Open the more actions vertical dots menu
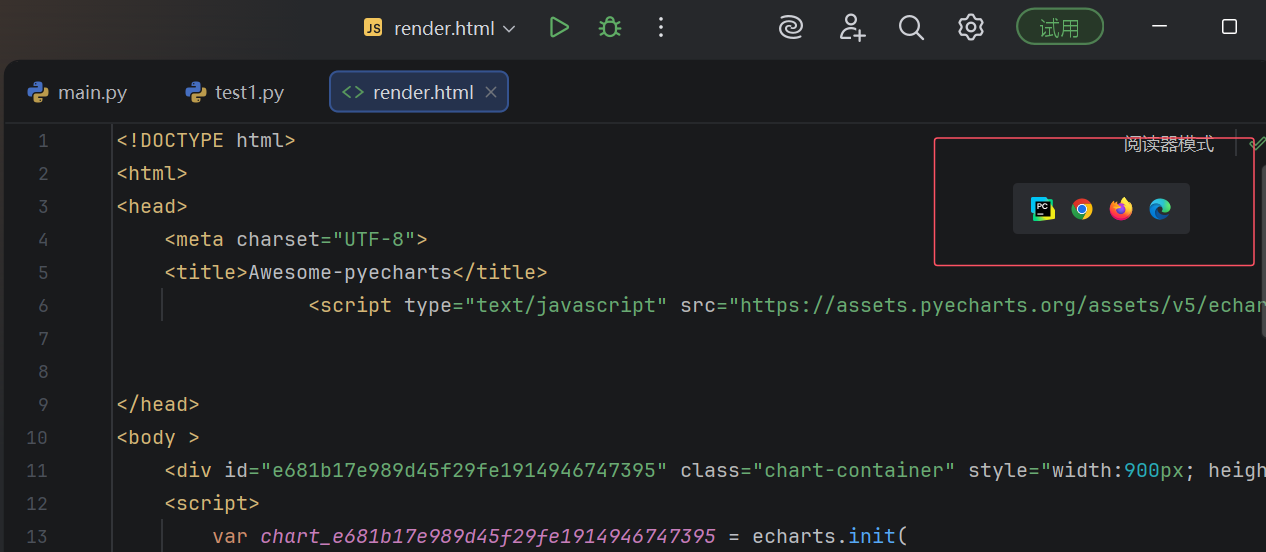The height and width of the screenshot is (552, 1266). [660, 27]
